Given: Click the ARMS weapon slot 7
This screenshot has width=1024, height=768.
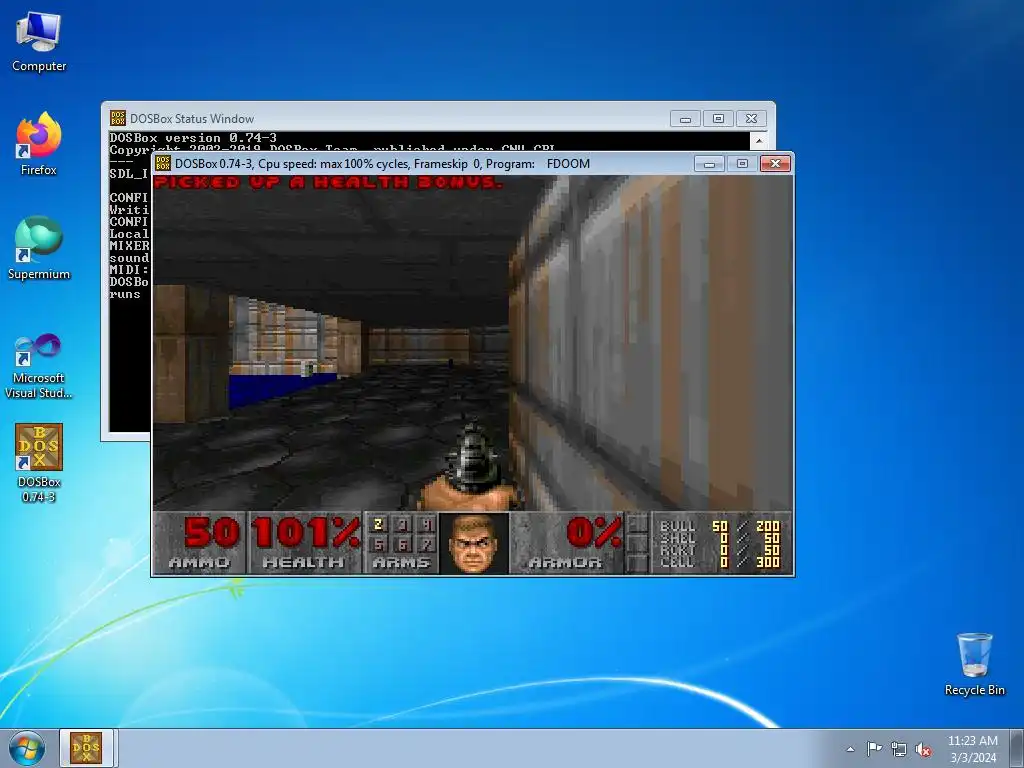Looking at the screenshot, I should click(x=426, y=544).
